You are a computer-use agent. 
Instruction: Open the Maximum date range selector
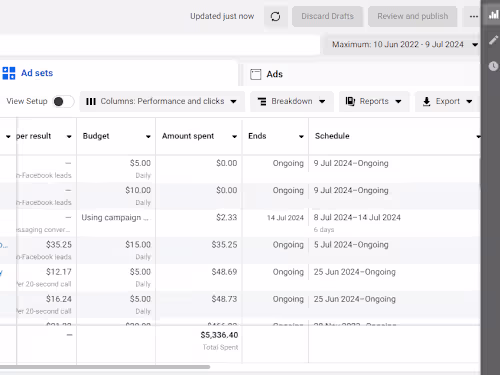tap(402, 45)
